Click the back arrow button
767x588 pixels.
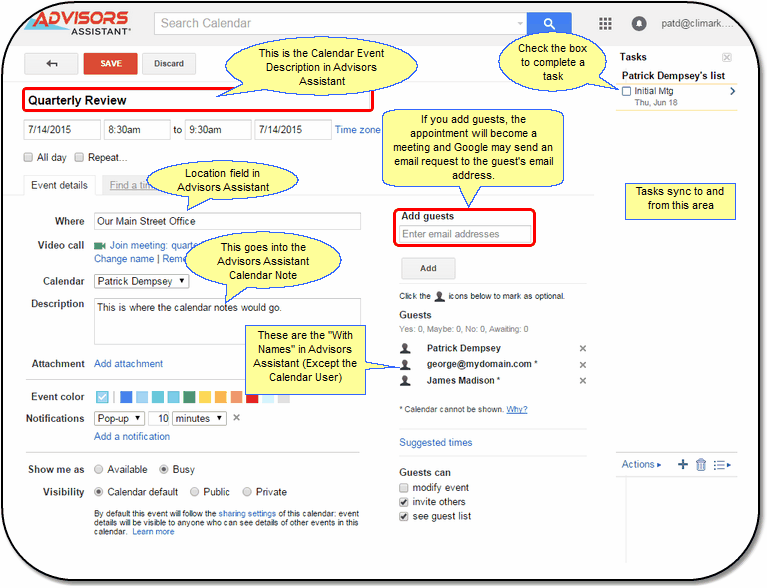(51, 64)
